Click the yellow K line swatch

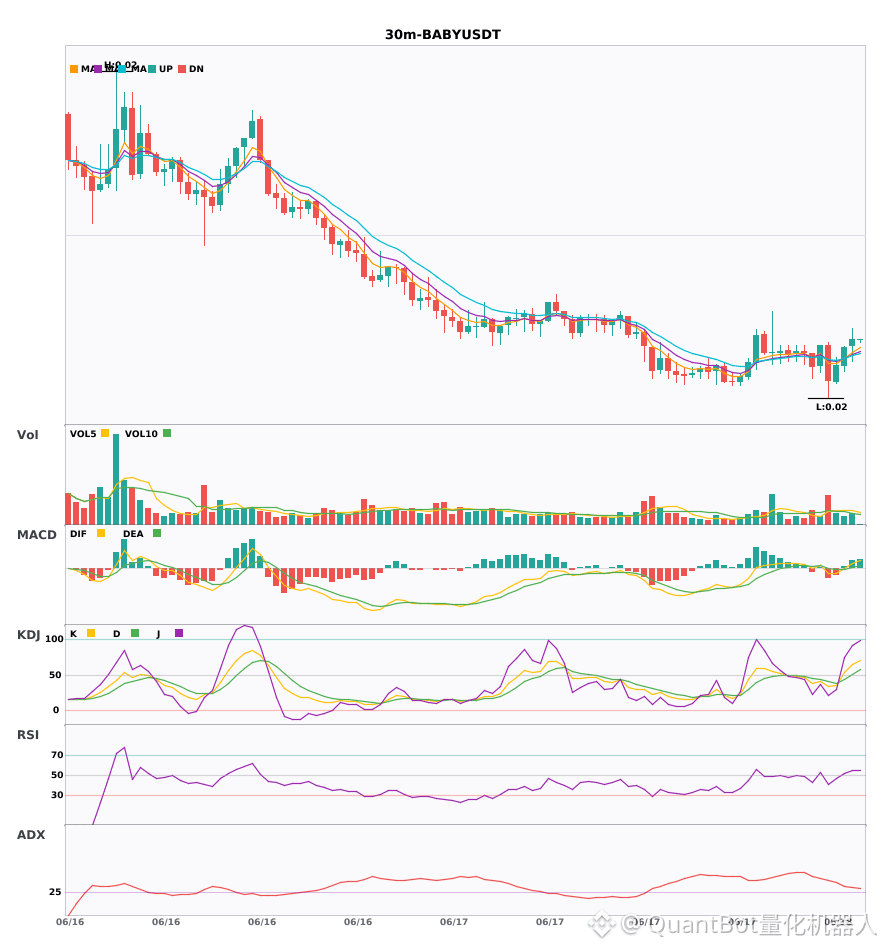coord(91,633)
